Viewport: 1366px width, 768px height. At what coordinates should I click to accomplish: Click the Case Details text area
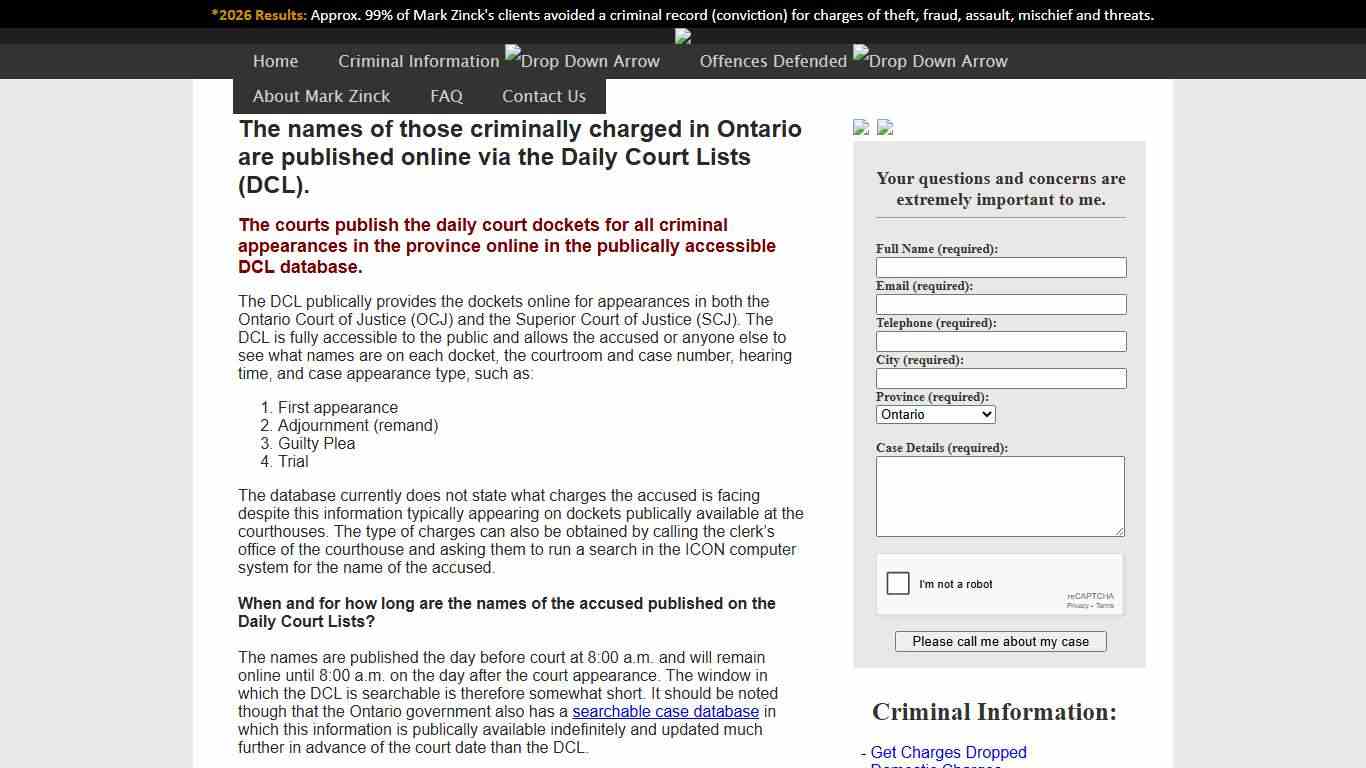1000,496
